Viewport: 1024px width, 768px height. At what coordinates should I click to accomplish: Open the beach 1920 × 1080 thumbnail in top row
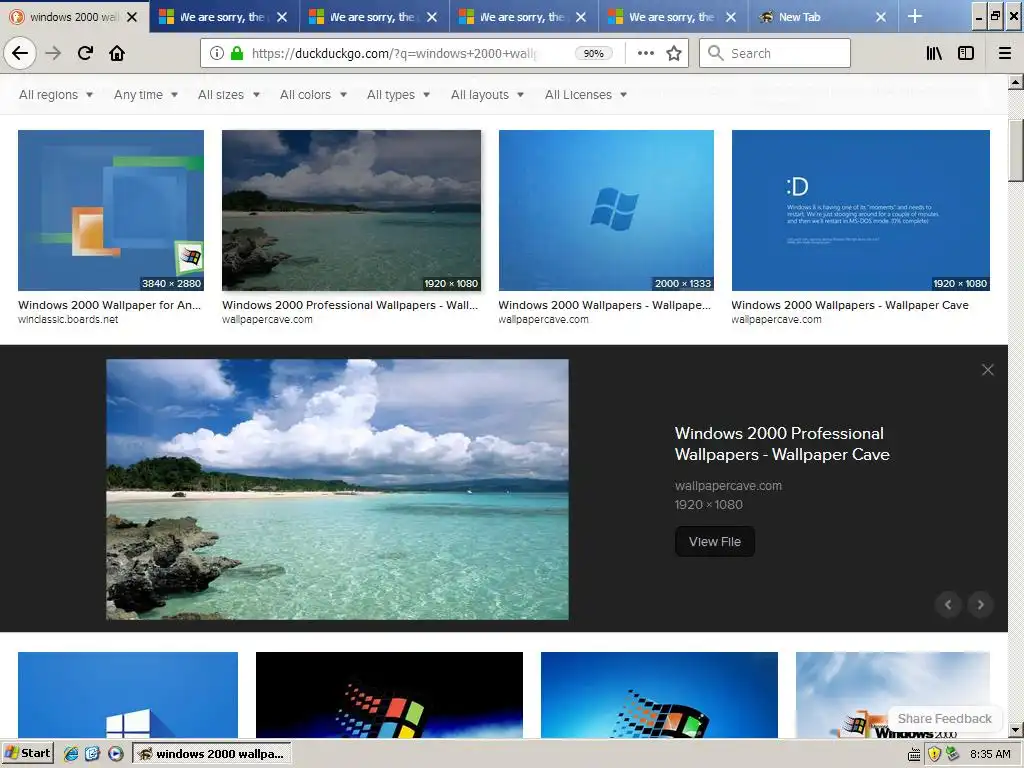(x=351, y=210)
